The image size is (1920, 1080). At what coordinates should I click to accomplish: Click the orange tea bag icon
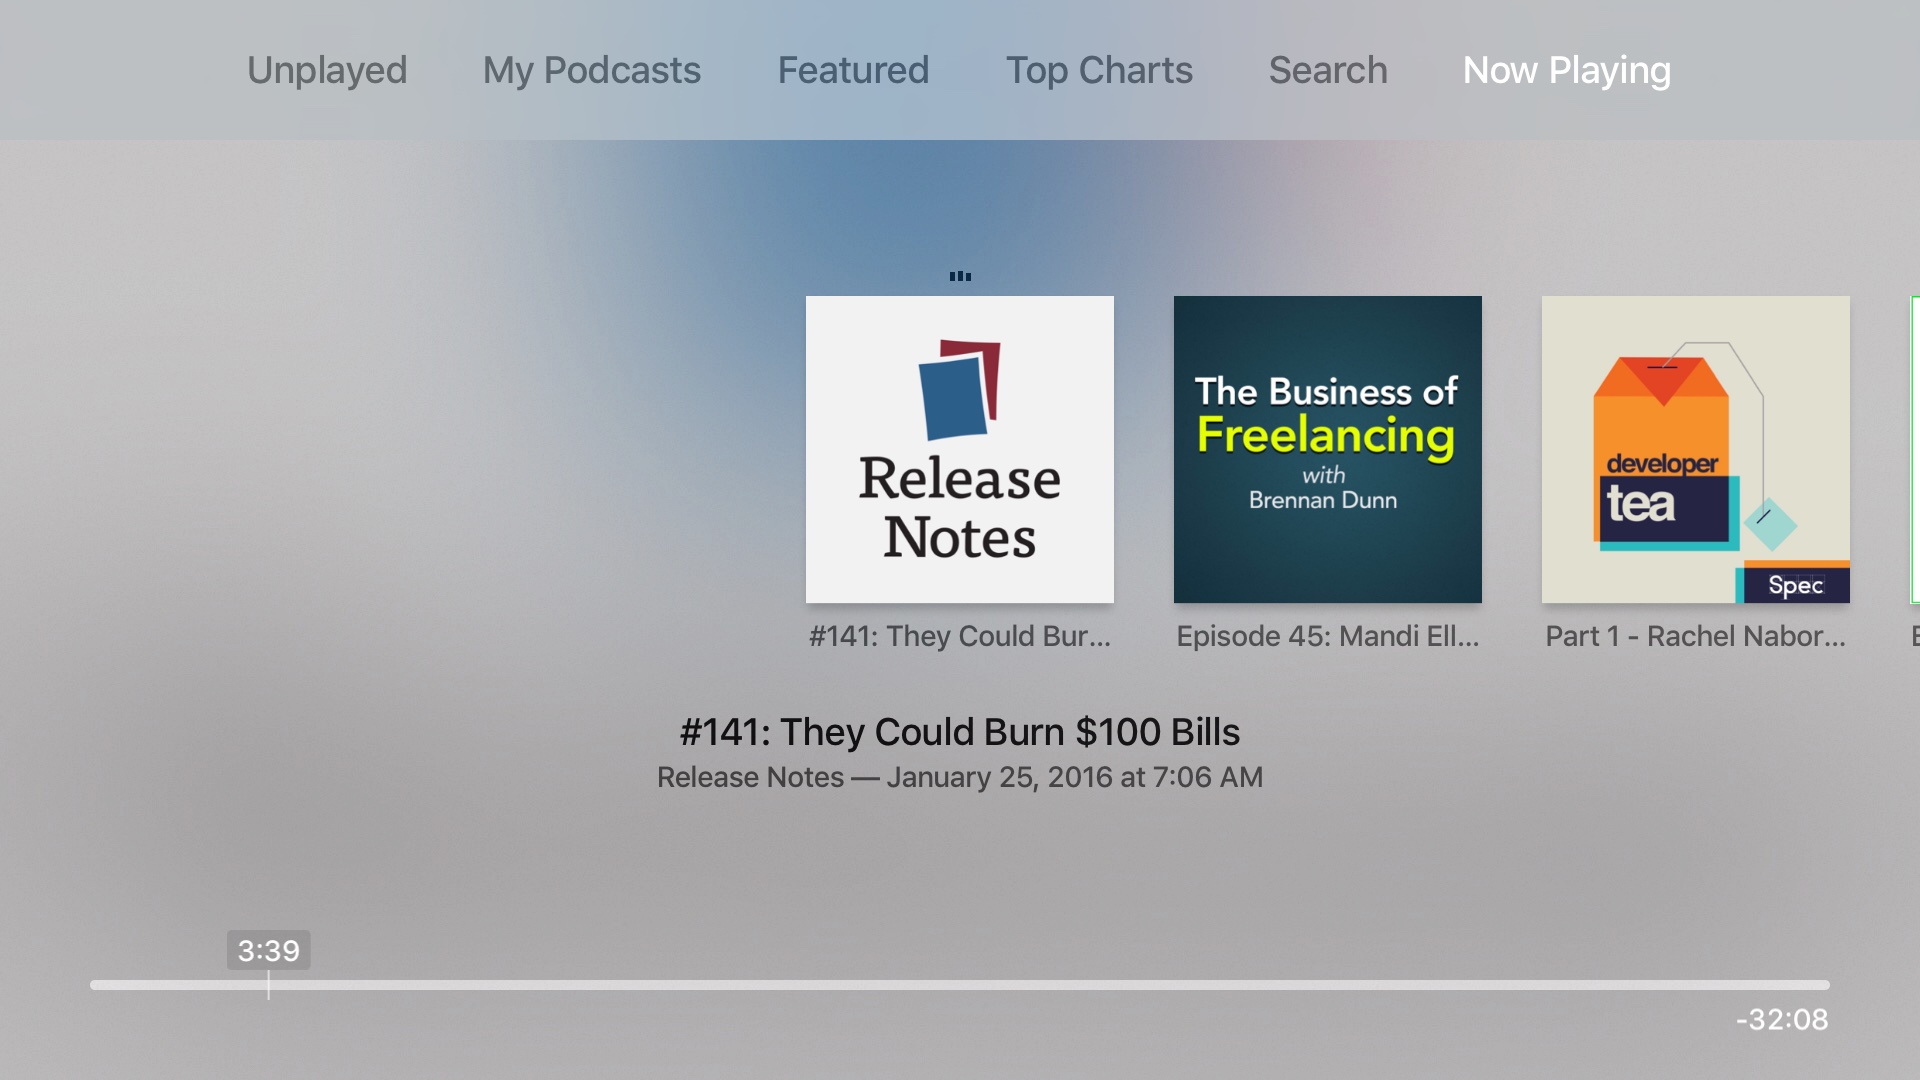pyautogui.click(x=1662, y=420)
